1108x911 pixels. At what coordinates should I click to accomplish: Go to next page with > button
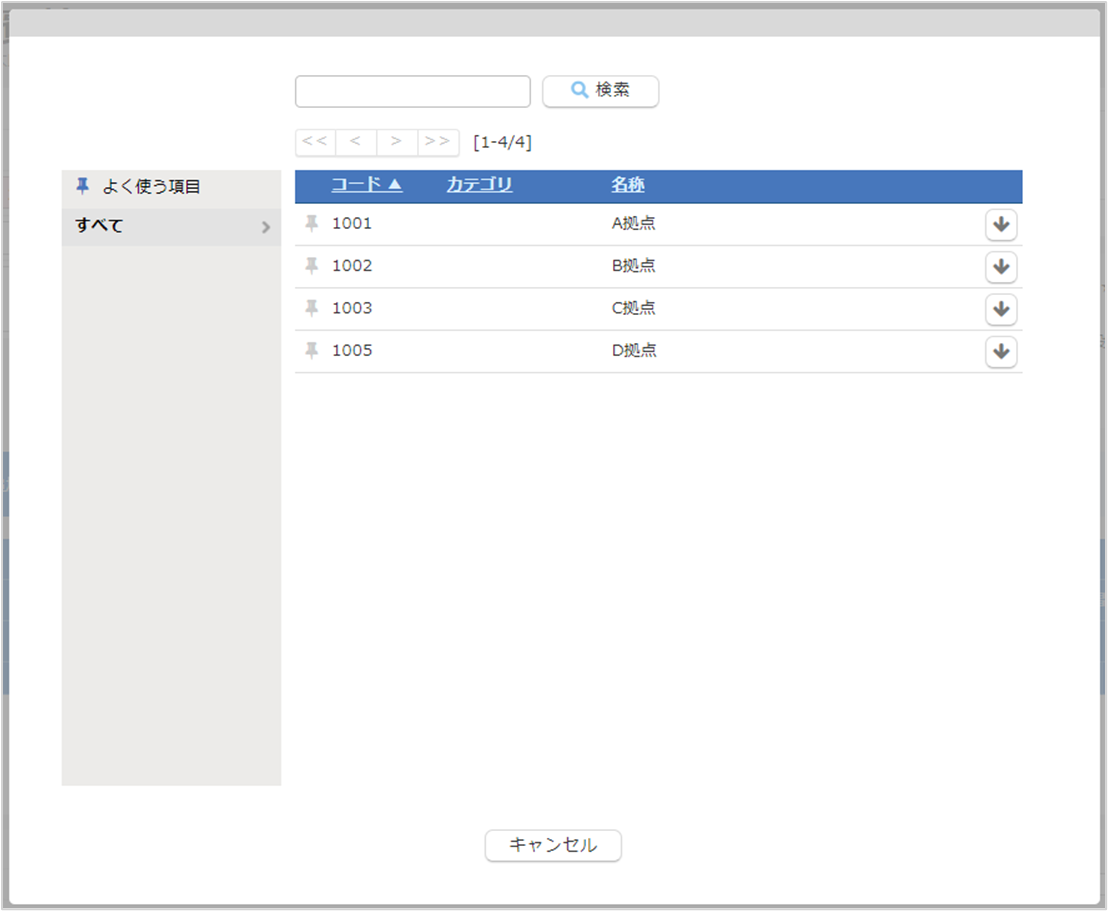397,142
